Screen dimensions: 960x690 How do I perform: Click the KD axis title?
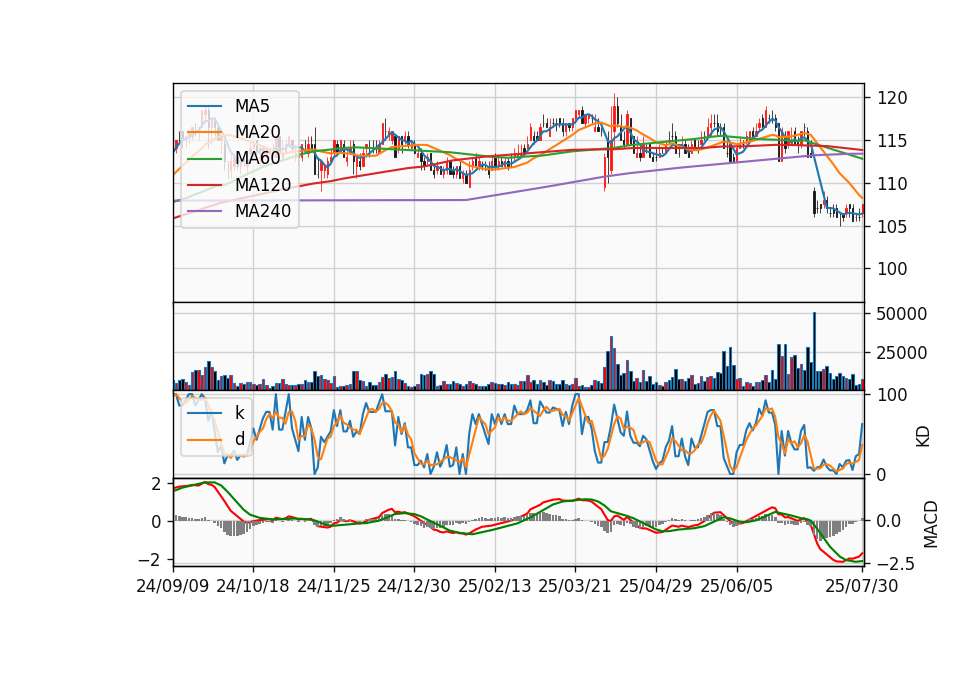(x=923, y=436)
